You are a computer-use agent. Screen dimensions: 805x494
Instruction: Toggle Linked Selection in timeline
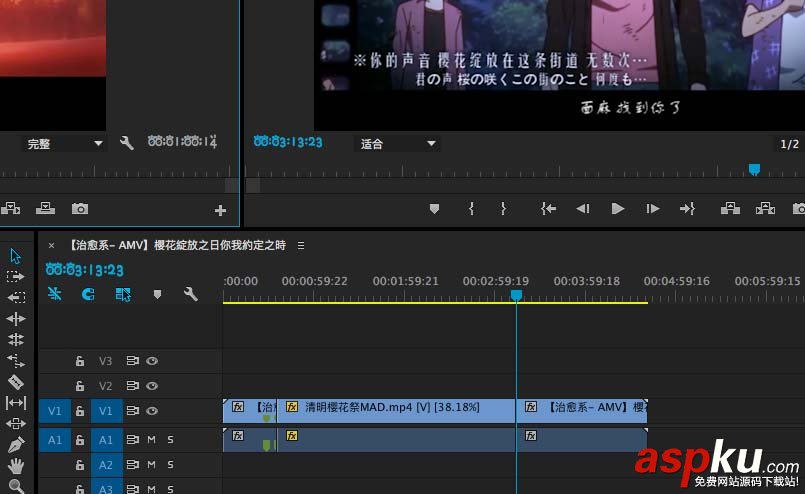123,294
